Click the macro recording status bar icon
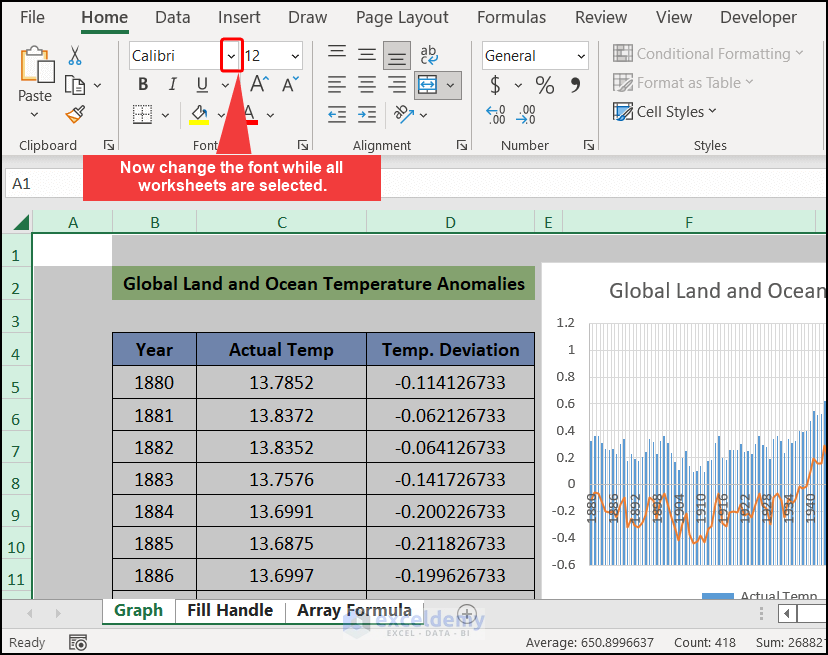Screen dimensions: 828x655 tap(78, 642)
